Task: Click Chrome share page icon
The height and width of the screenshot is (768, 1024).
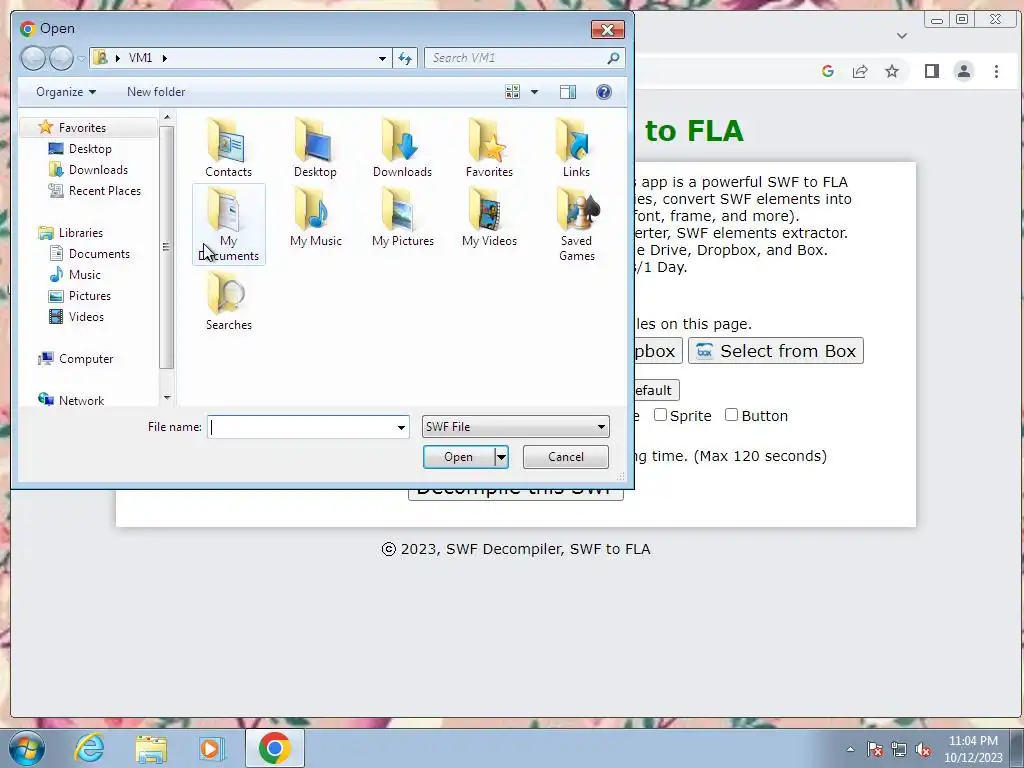Action: click(x=860, y=71)
